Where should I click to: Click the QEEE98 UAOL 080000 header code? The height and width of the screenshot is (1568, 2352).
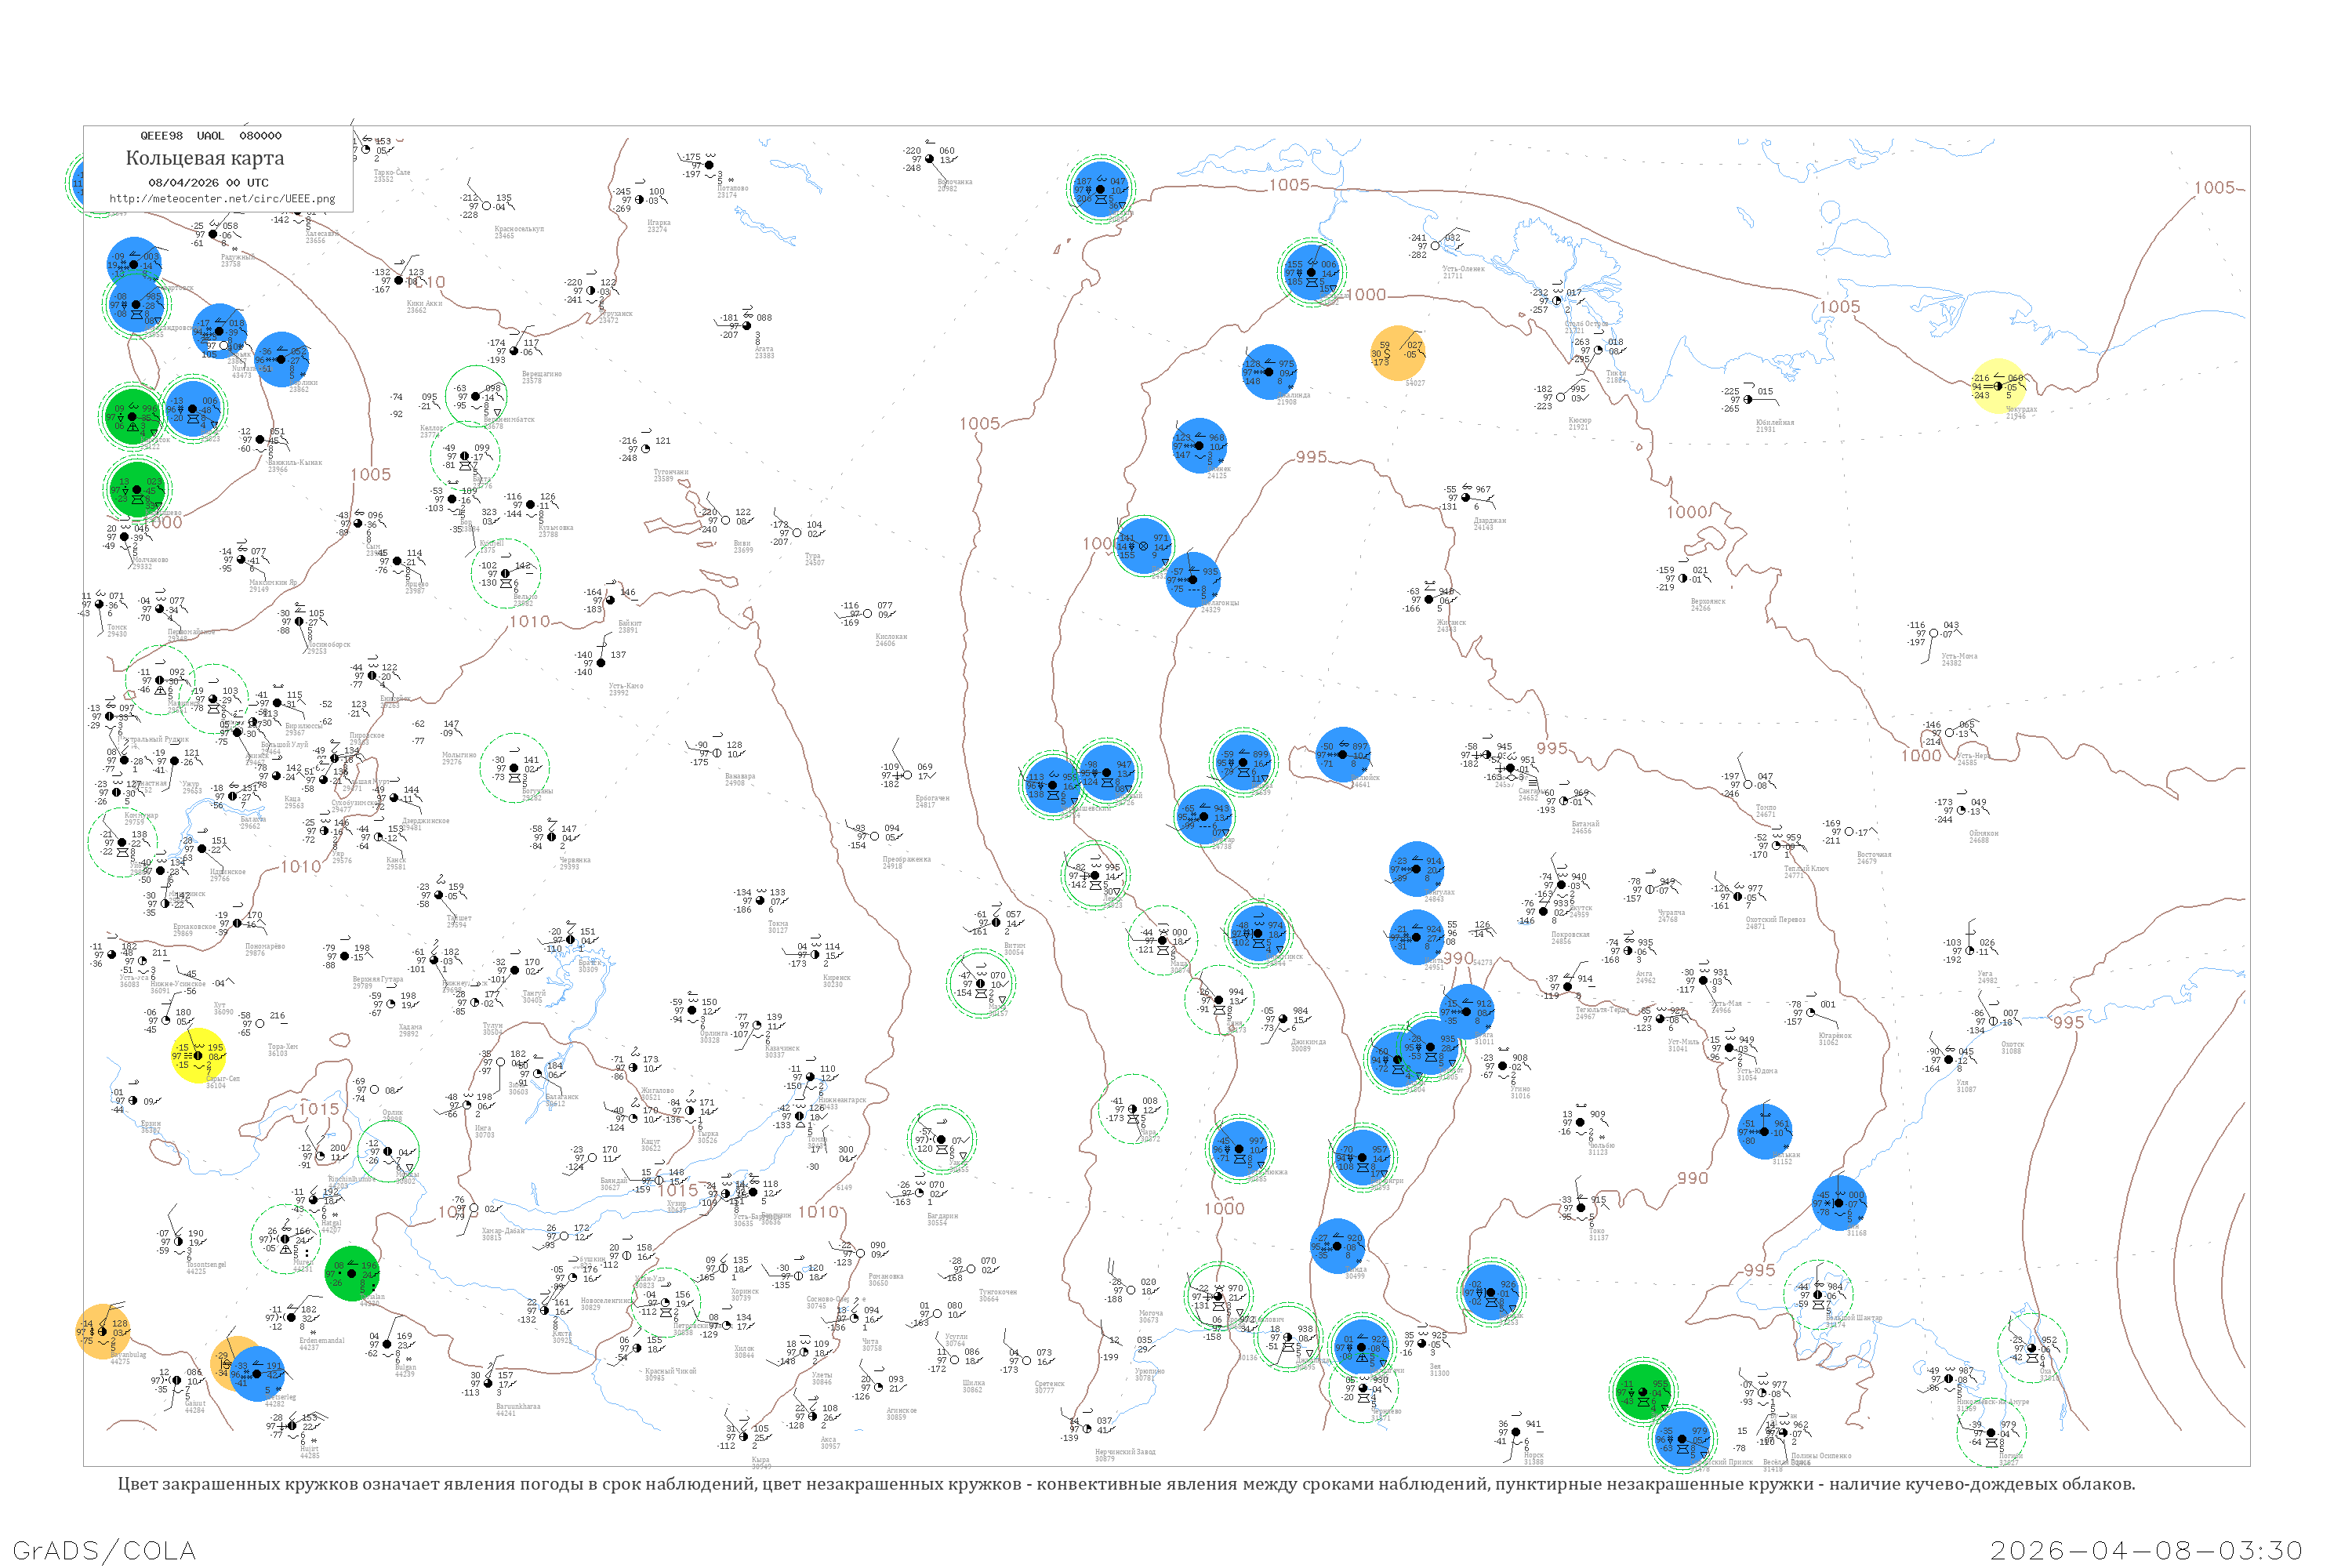210,136
